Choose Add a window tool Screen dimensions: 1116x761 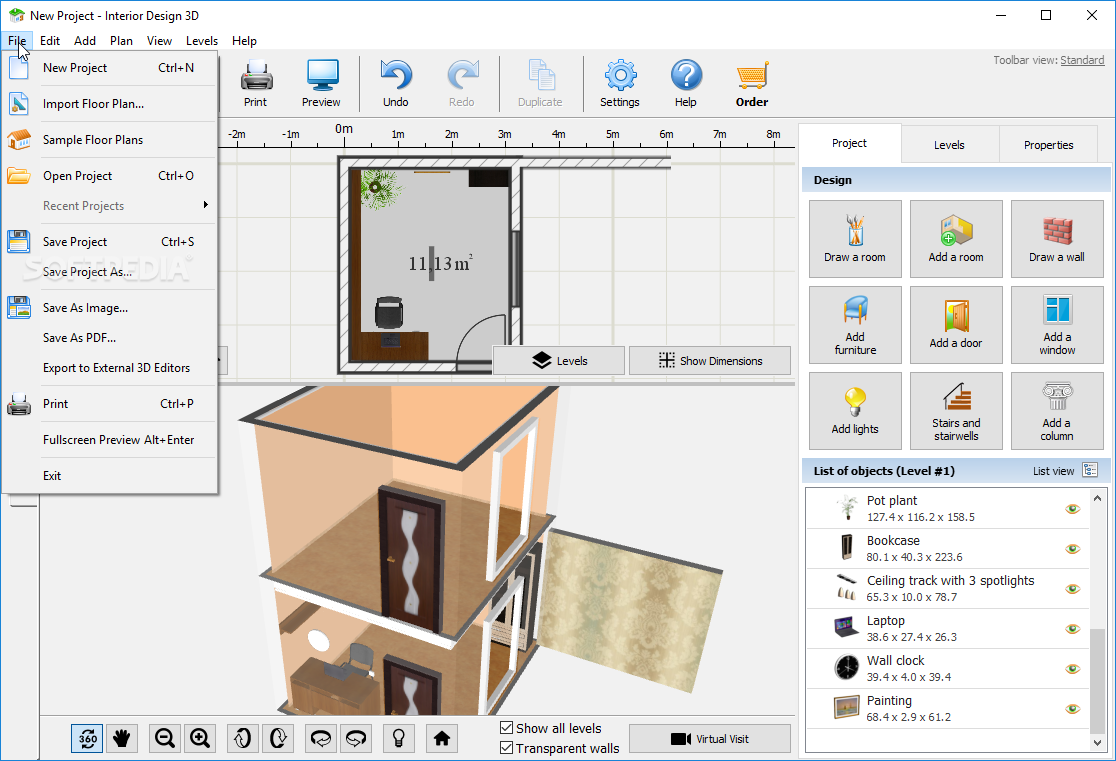[1057, 325]
